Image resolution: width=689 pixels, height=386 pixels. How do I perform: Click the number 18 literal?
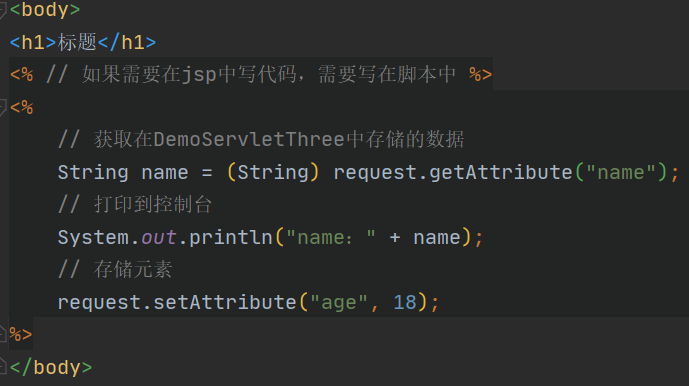(405, 302)
